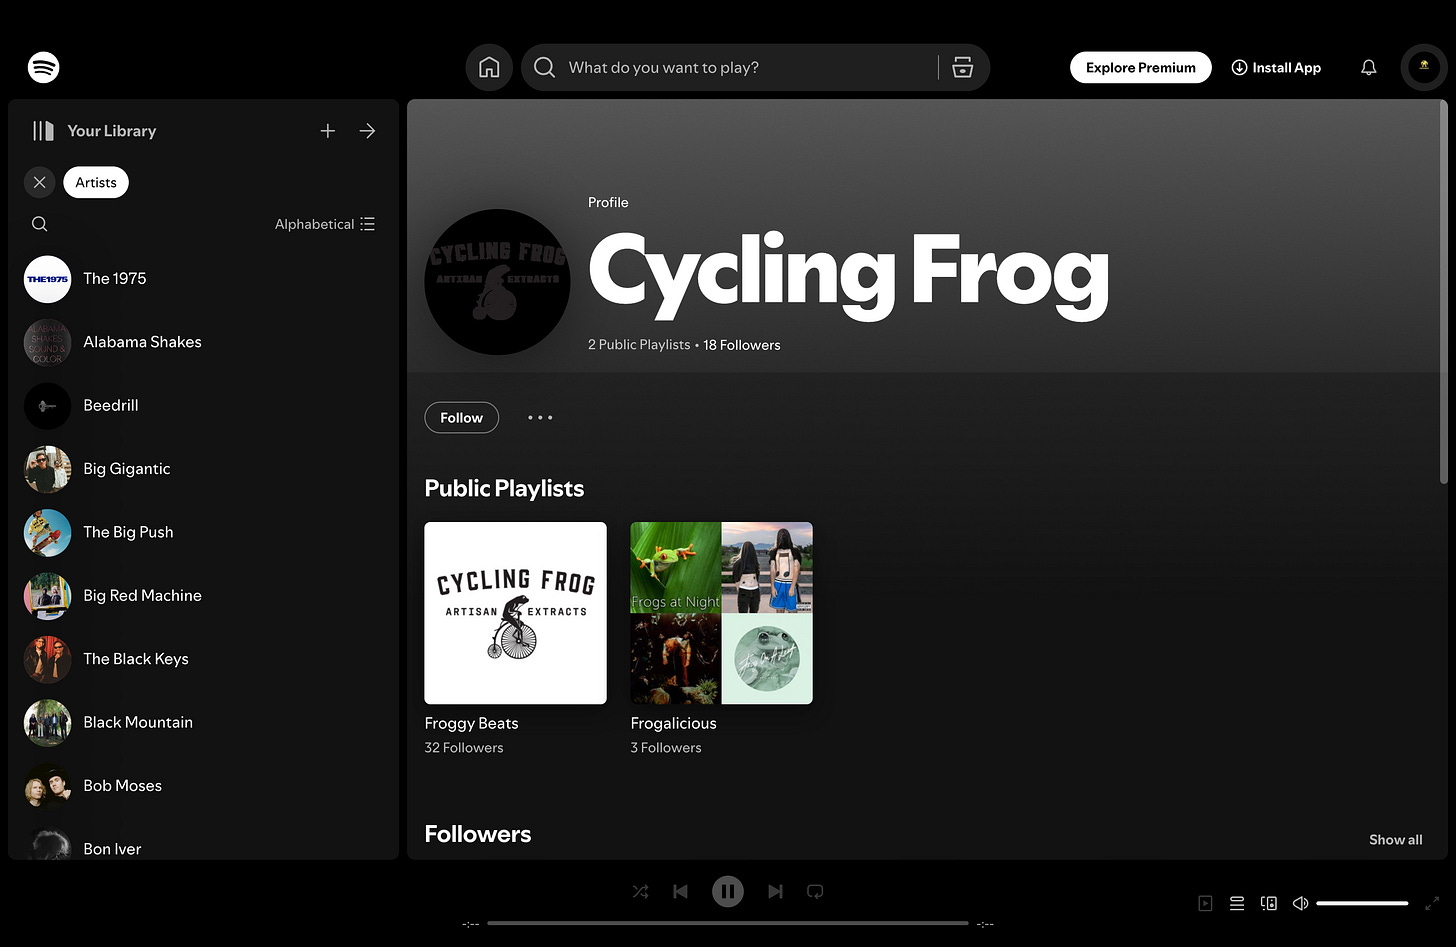Click 32 Followers text under Froggy Beats

pyautogui.click(x=464, y=748)
